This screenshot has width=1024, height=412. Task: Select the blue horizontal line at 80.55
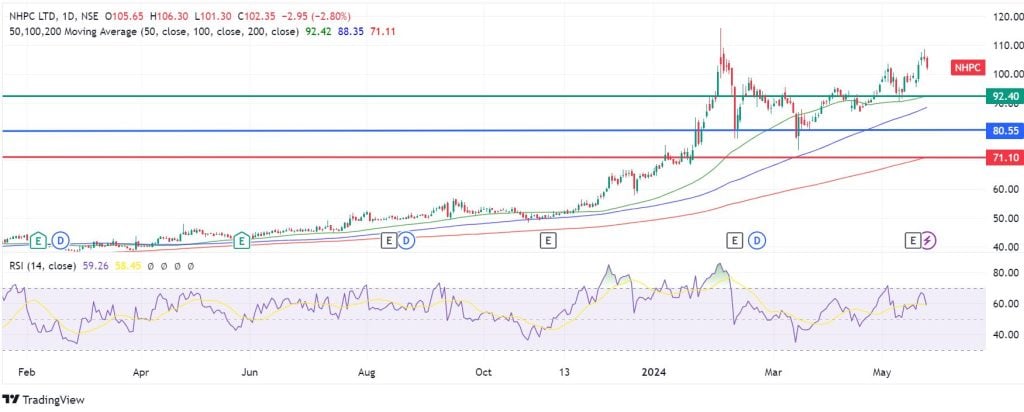[x=493, y=131]
